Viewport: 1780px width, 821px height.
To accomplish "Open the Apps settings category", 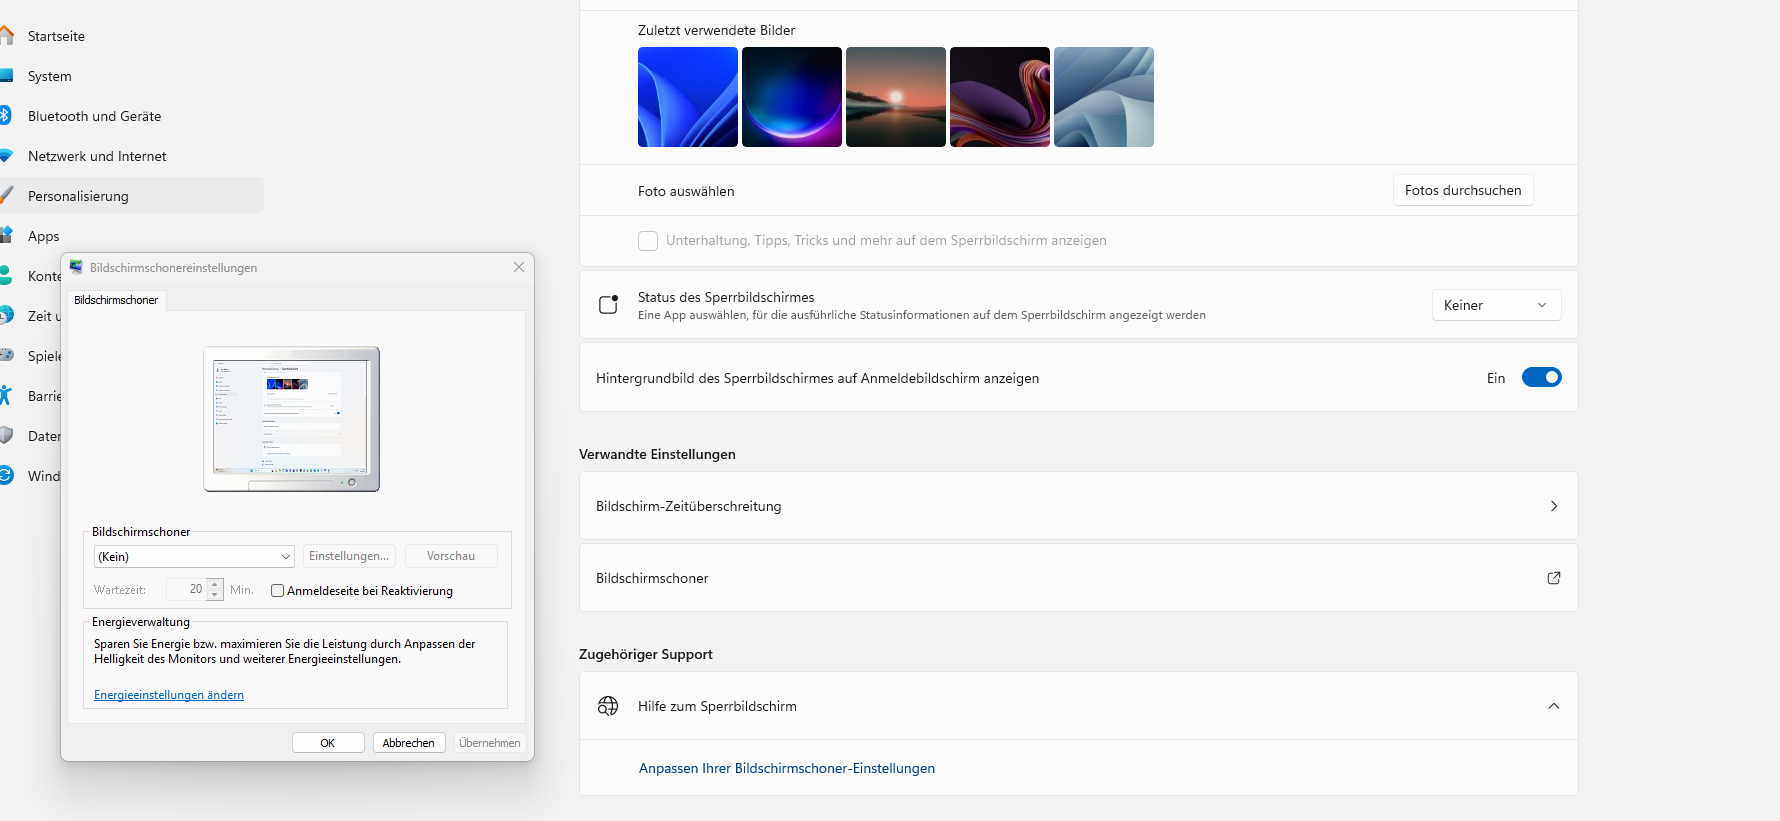I will 43,236.
